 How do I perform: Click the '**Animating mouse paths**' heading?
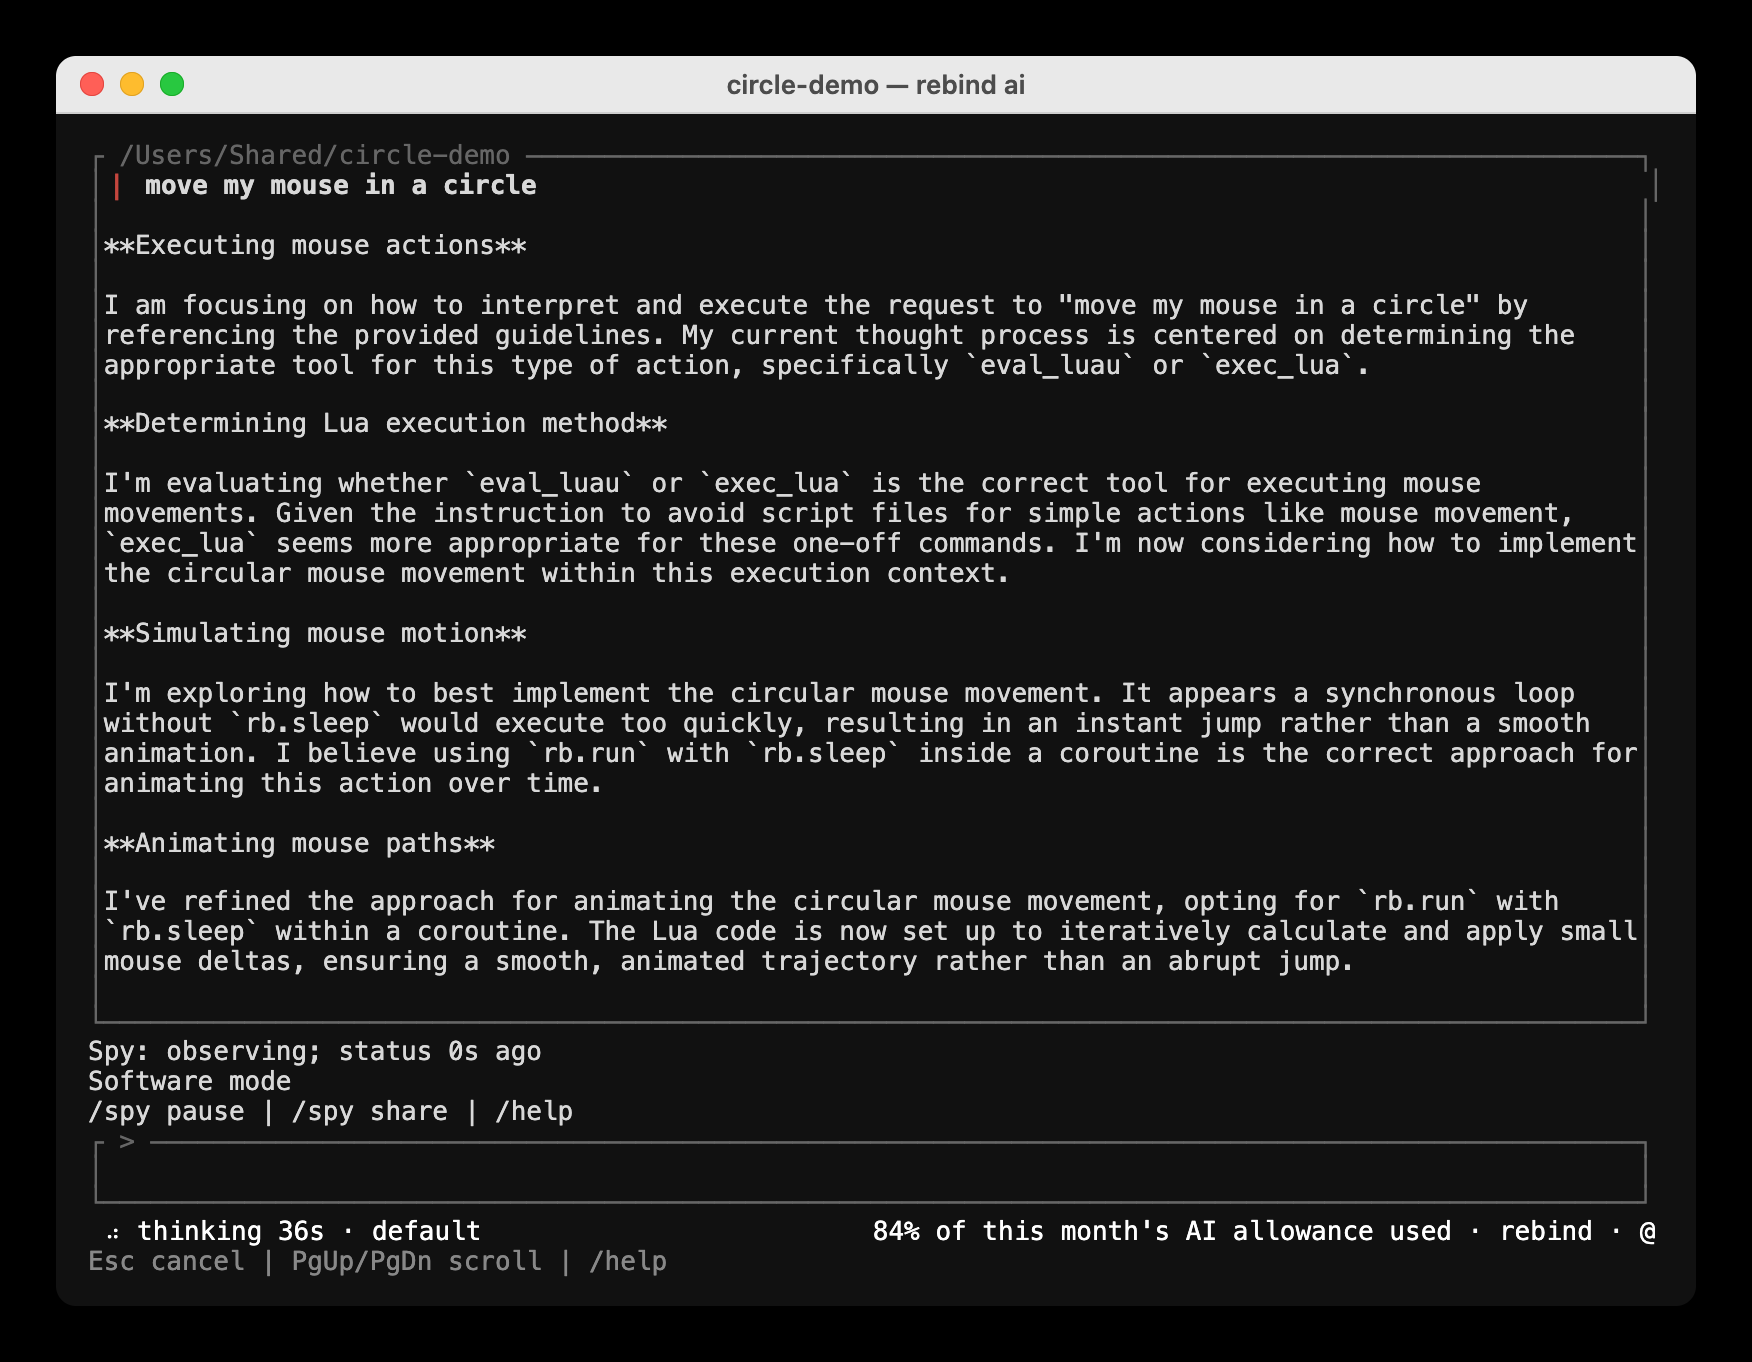pyautogui.click(x=300, y=844)
